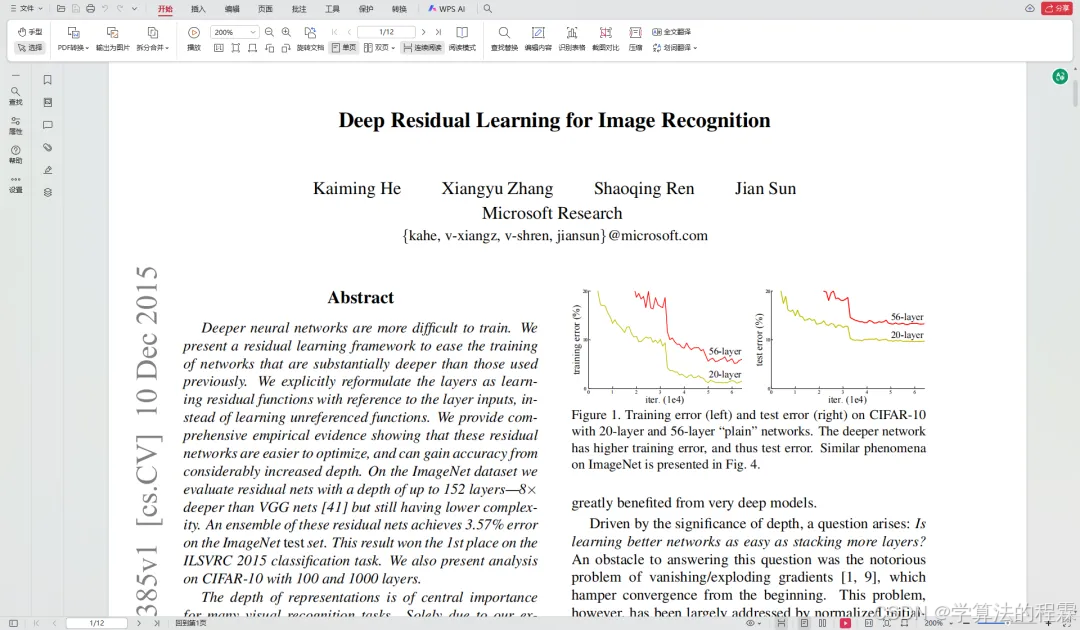Open the thumbnail panel icon
This screenshot has height=630, width=1080.
pos(48,102)
